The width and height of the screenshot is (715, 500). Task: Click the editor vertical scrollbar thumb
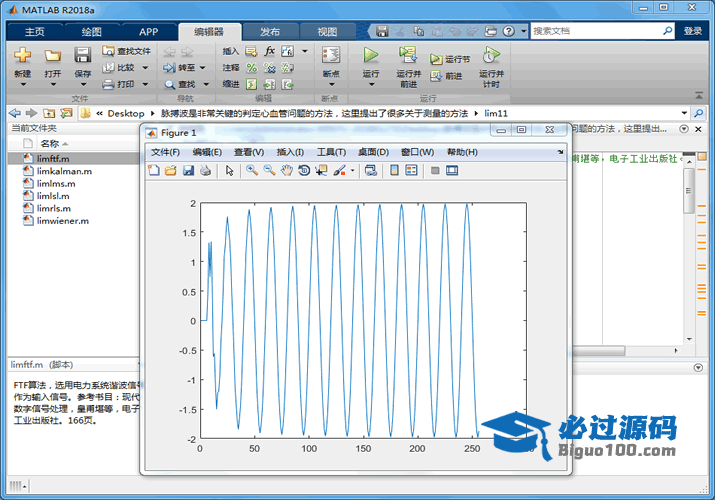click(x=689, y=191)
